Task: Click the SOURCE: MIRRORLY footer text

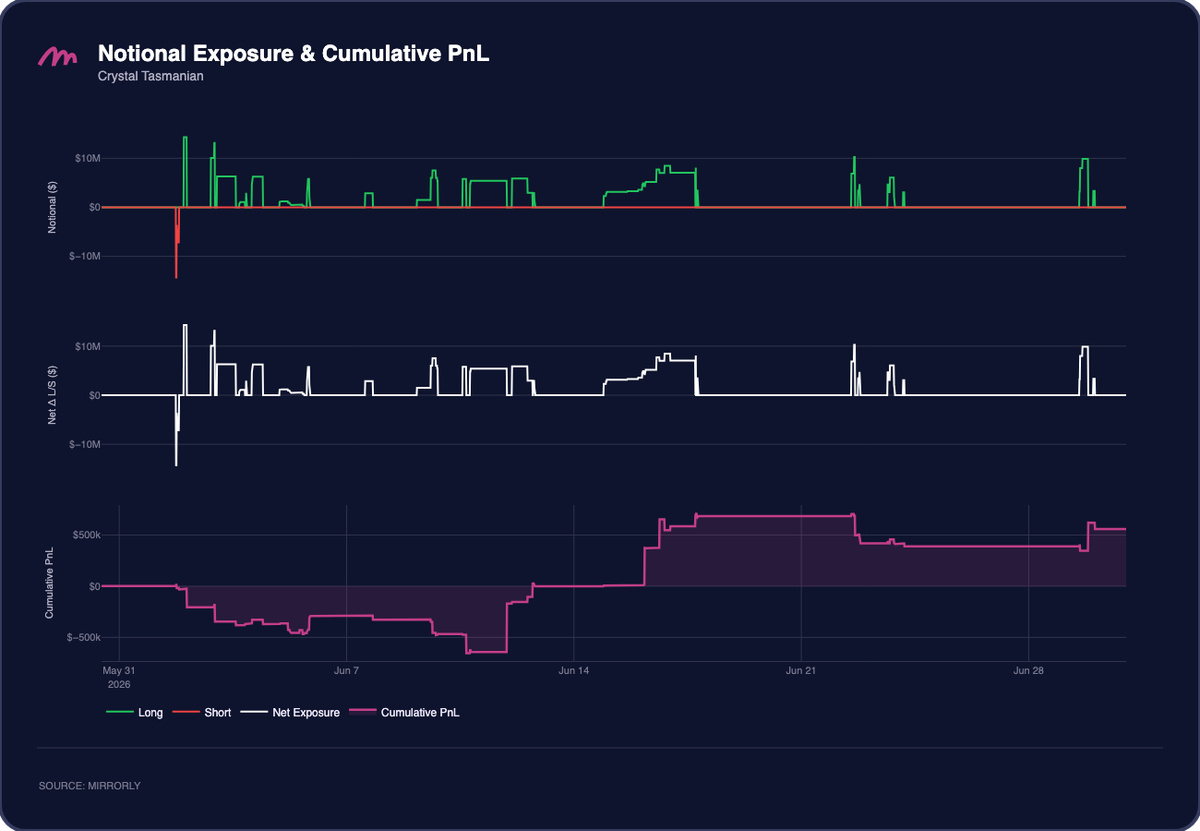Action: tap(89, 786)
